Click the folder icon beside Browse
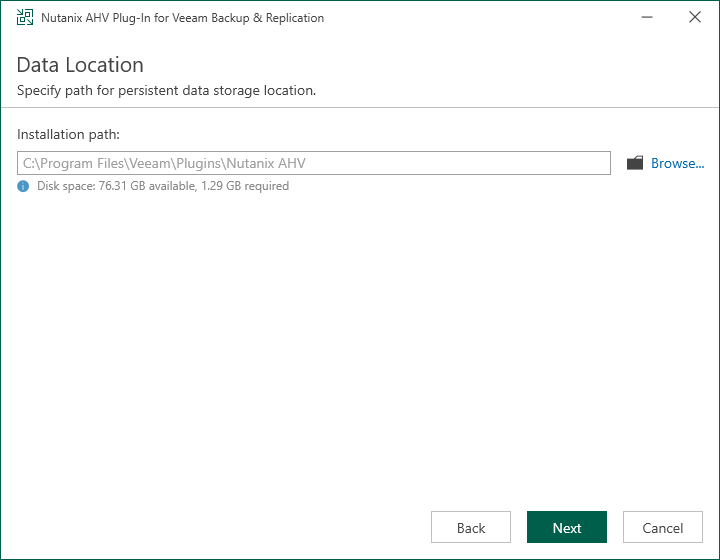Image resolution: width=720 pixels, height=560 pixels. (x=635, y=163)
